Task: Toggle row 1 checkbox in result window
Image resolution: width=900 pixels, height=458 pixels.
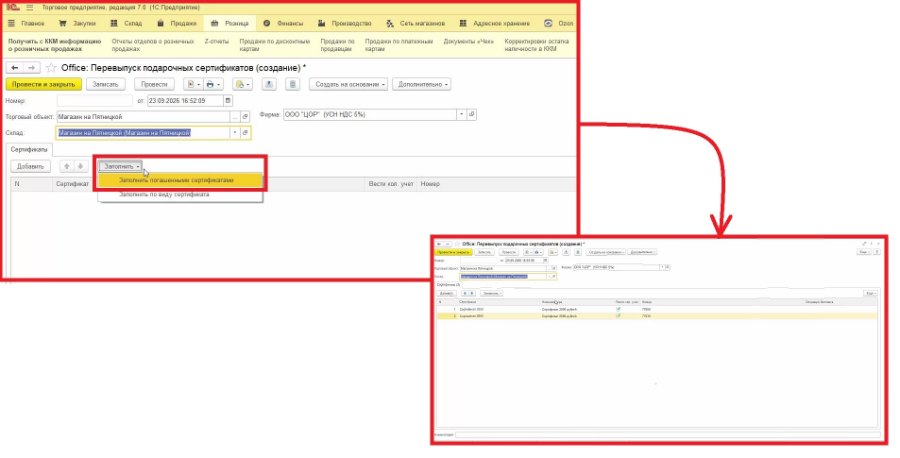Action: [618, 309]
